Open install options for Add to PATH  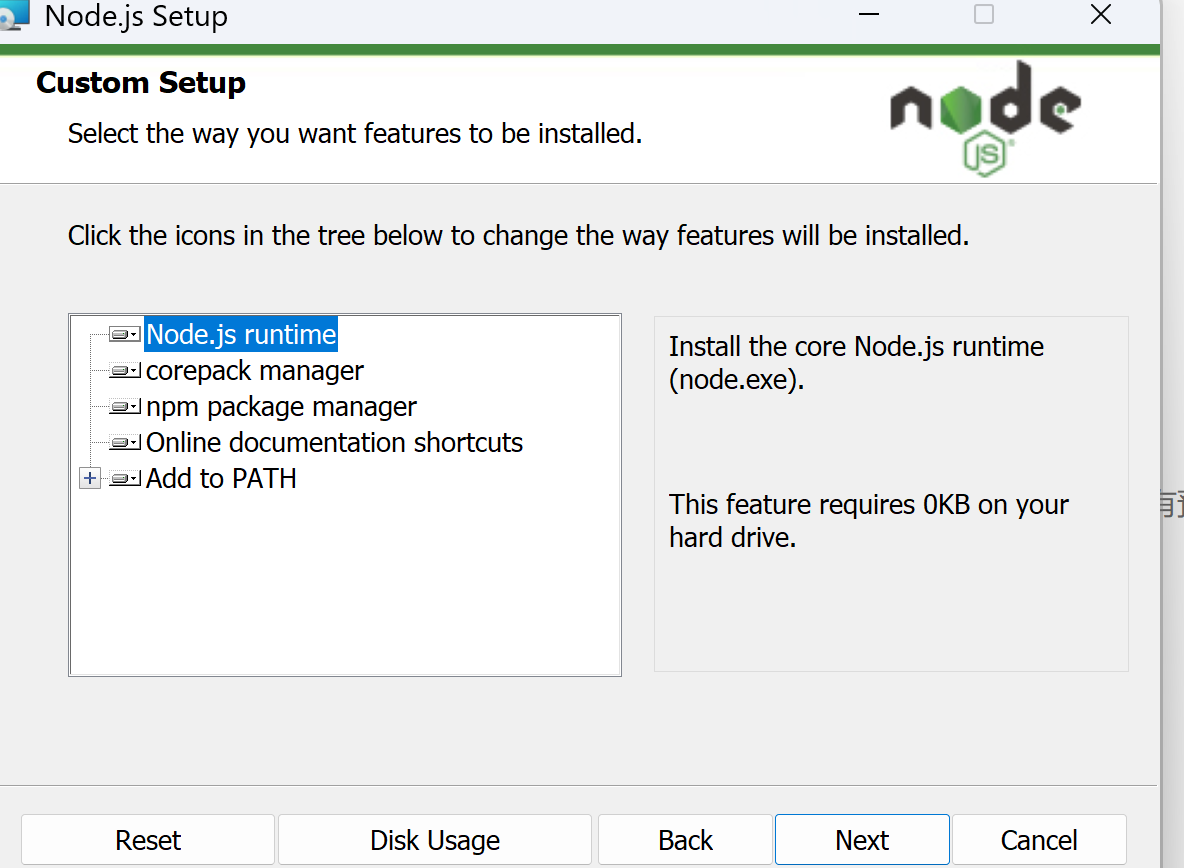[125, 479]
